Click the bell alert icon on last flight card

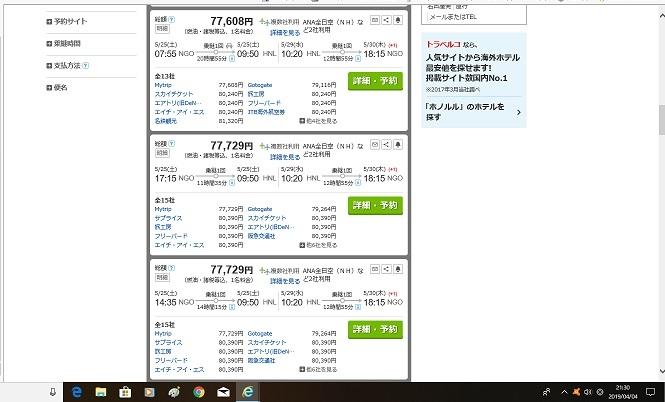coord(398,269)
